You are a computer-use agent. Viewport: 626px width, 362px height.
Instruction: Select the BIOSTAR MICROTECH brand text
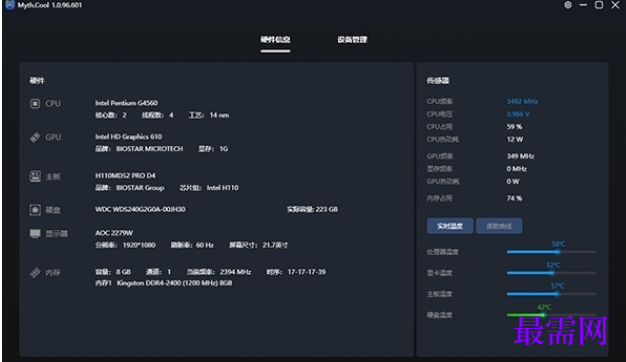coord(149,149)
